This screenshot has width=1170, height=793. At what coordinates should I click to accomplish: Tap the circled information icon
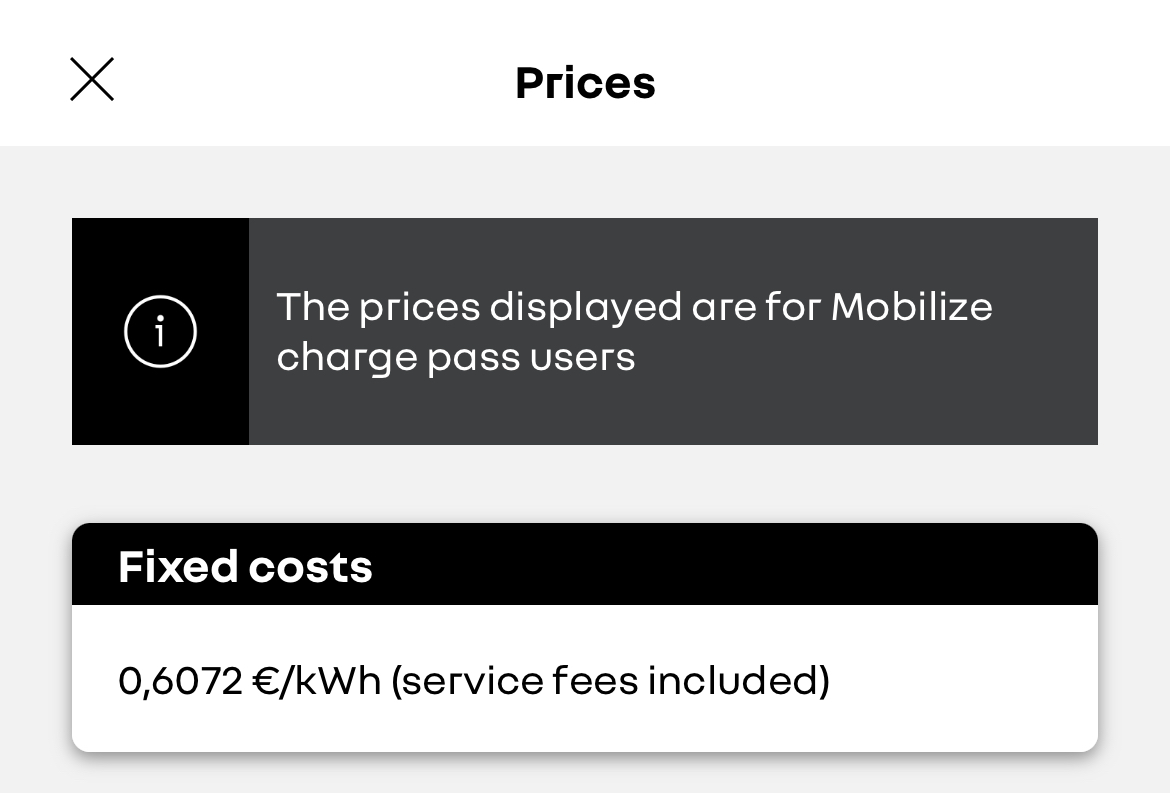point(160,331)
